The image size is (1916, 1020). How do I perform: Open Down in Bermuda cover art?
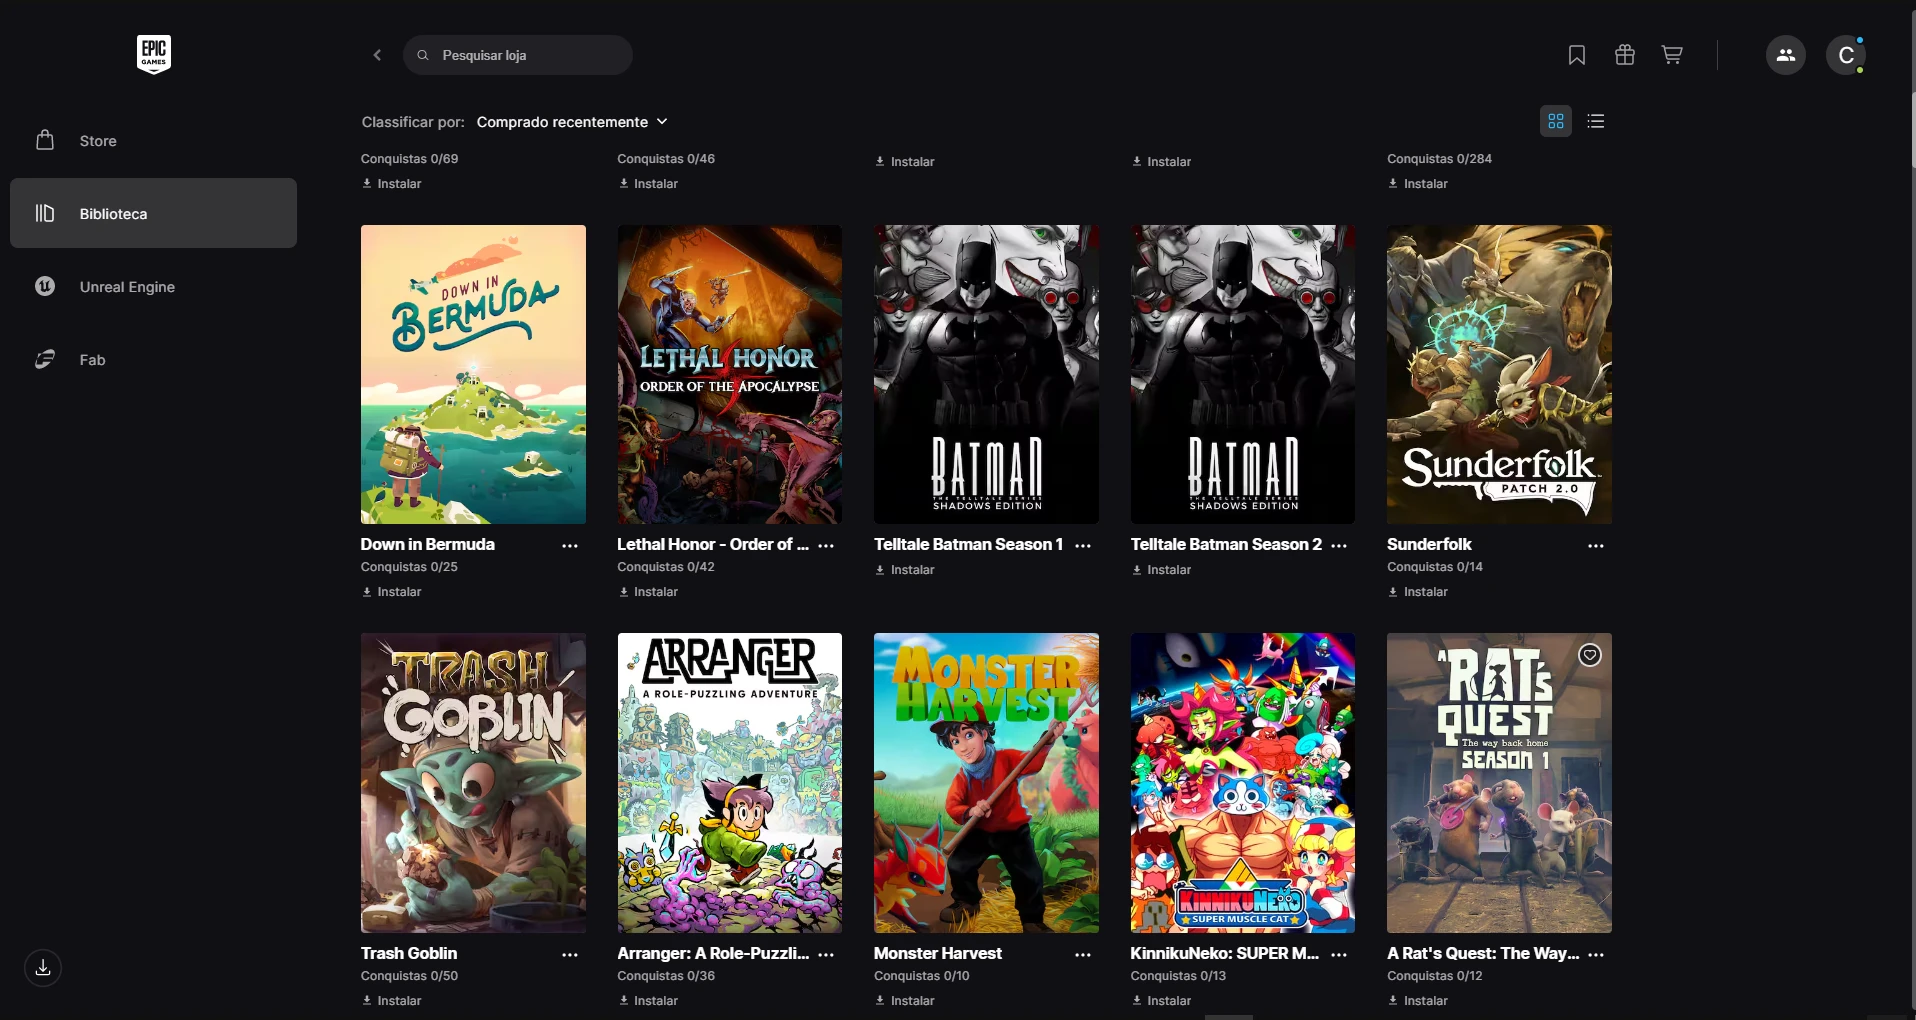[x=473, y=374]
